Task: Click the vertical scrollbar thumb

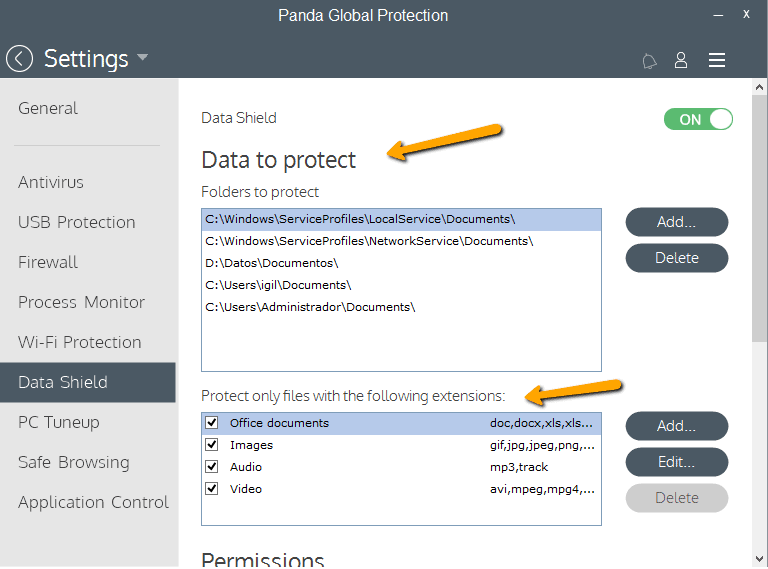Action: (x=759, y=219)
